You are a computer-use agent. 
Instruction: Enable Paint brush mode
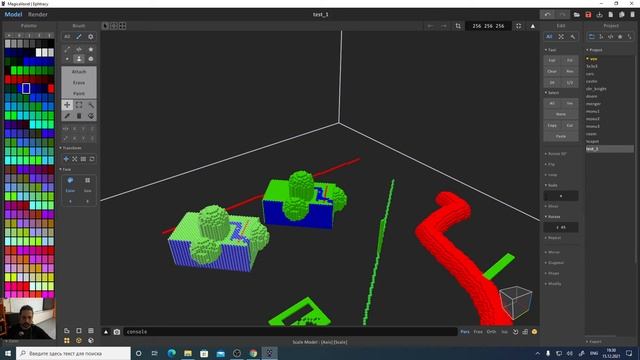point(79,93)
